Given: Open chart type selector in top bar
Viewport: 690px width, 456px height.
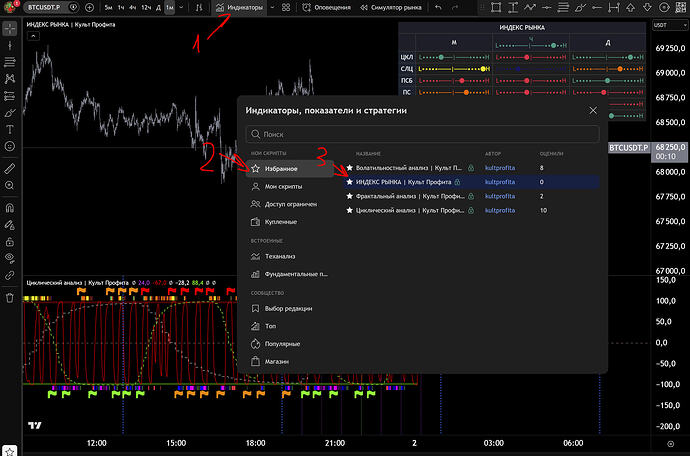Looking at the screenshot, I should pyautogui.click(x=199, y=7).
